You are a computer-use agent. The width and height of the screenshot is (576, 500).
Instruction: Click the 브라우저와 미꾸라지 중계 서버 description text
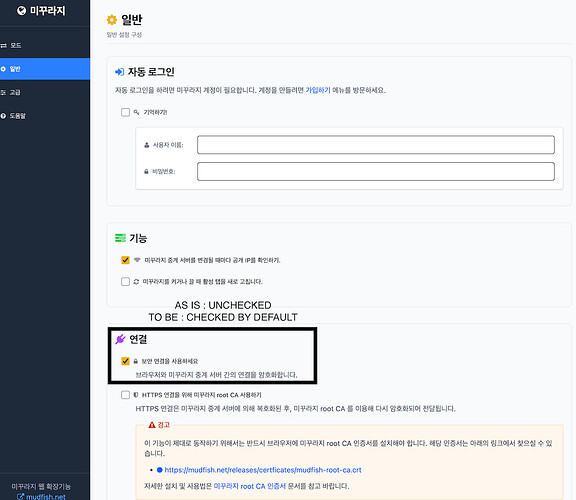coord(216,375)
